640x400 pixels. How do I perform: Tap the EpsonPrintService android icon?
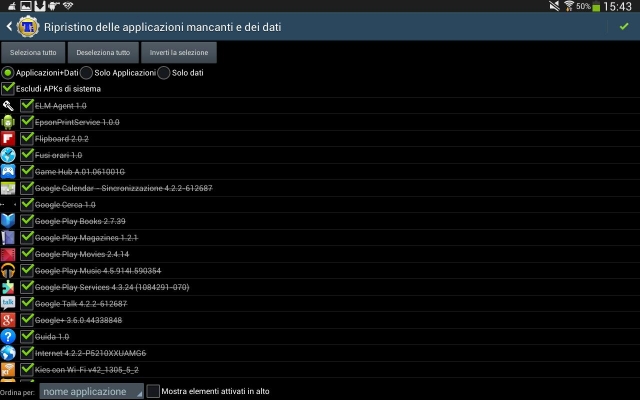8,122
